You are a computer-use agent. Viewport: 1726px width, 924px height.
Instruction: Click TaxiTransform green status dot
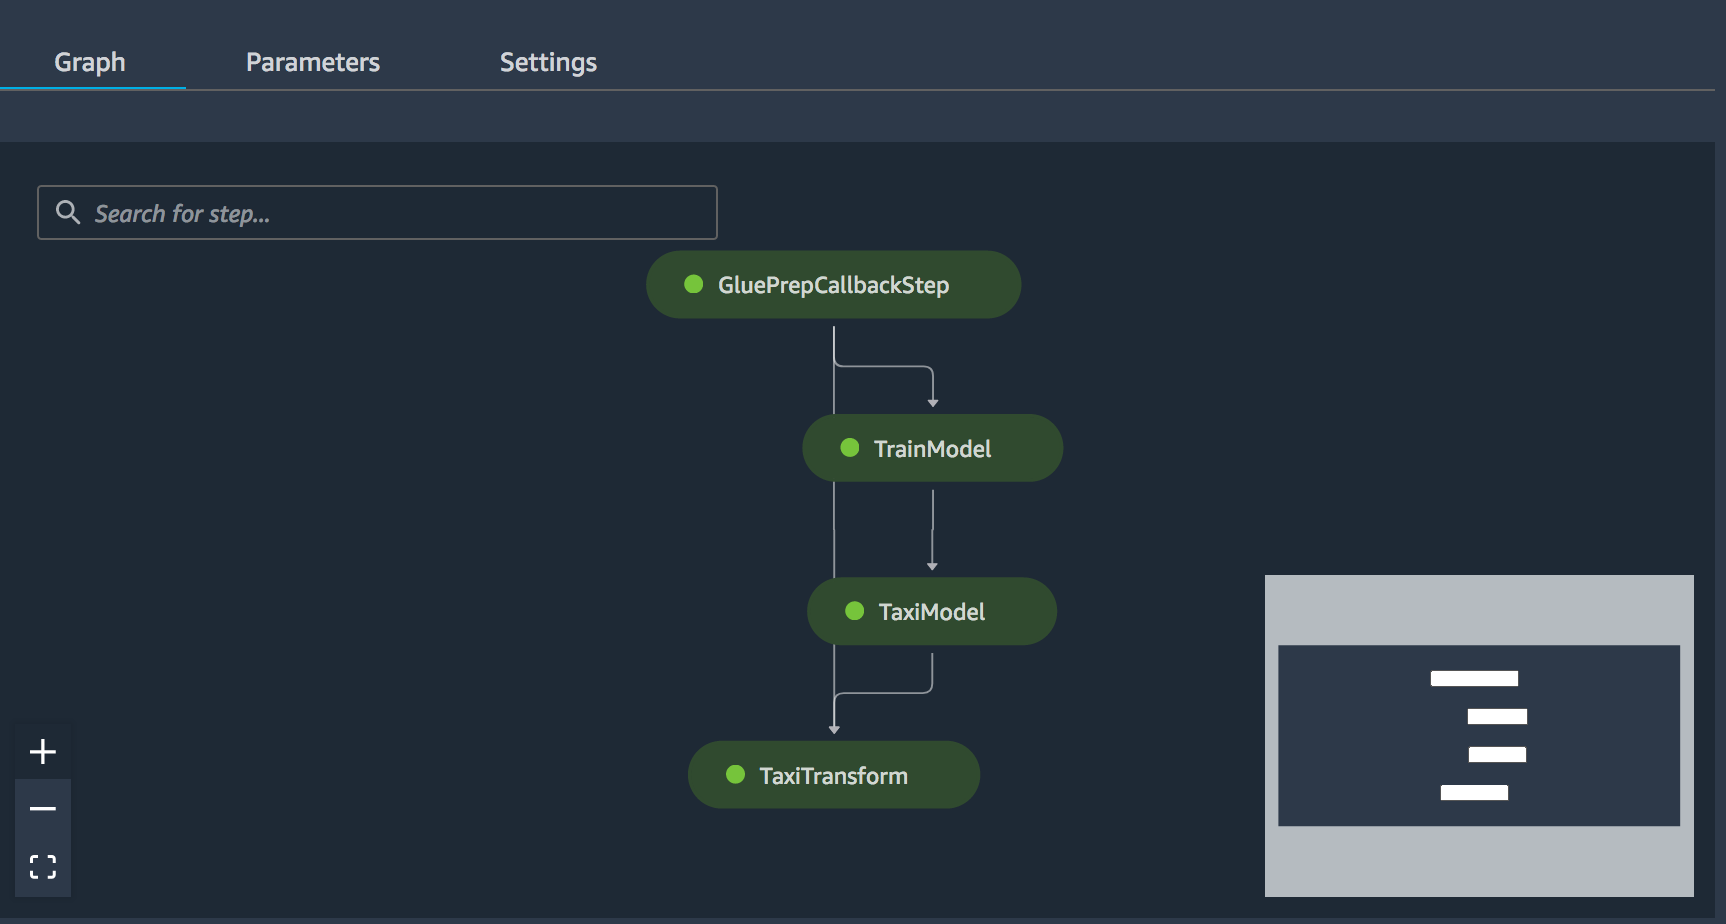tap(735, 774)
